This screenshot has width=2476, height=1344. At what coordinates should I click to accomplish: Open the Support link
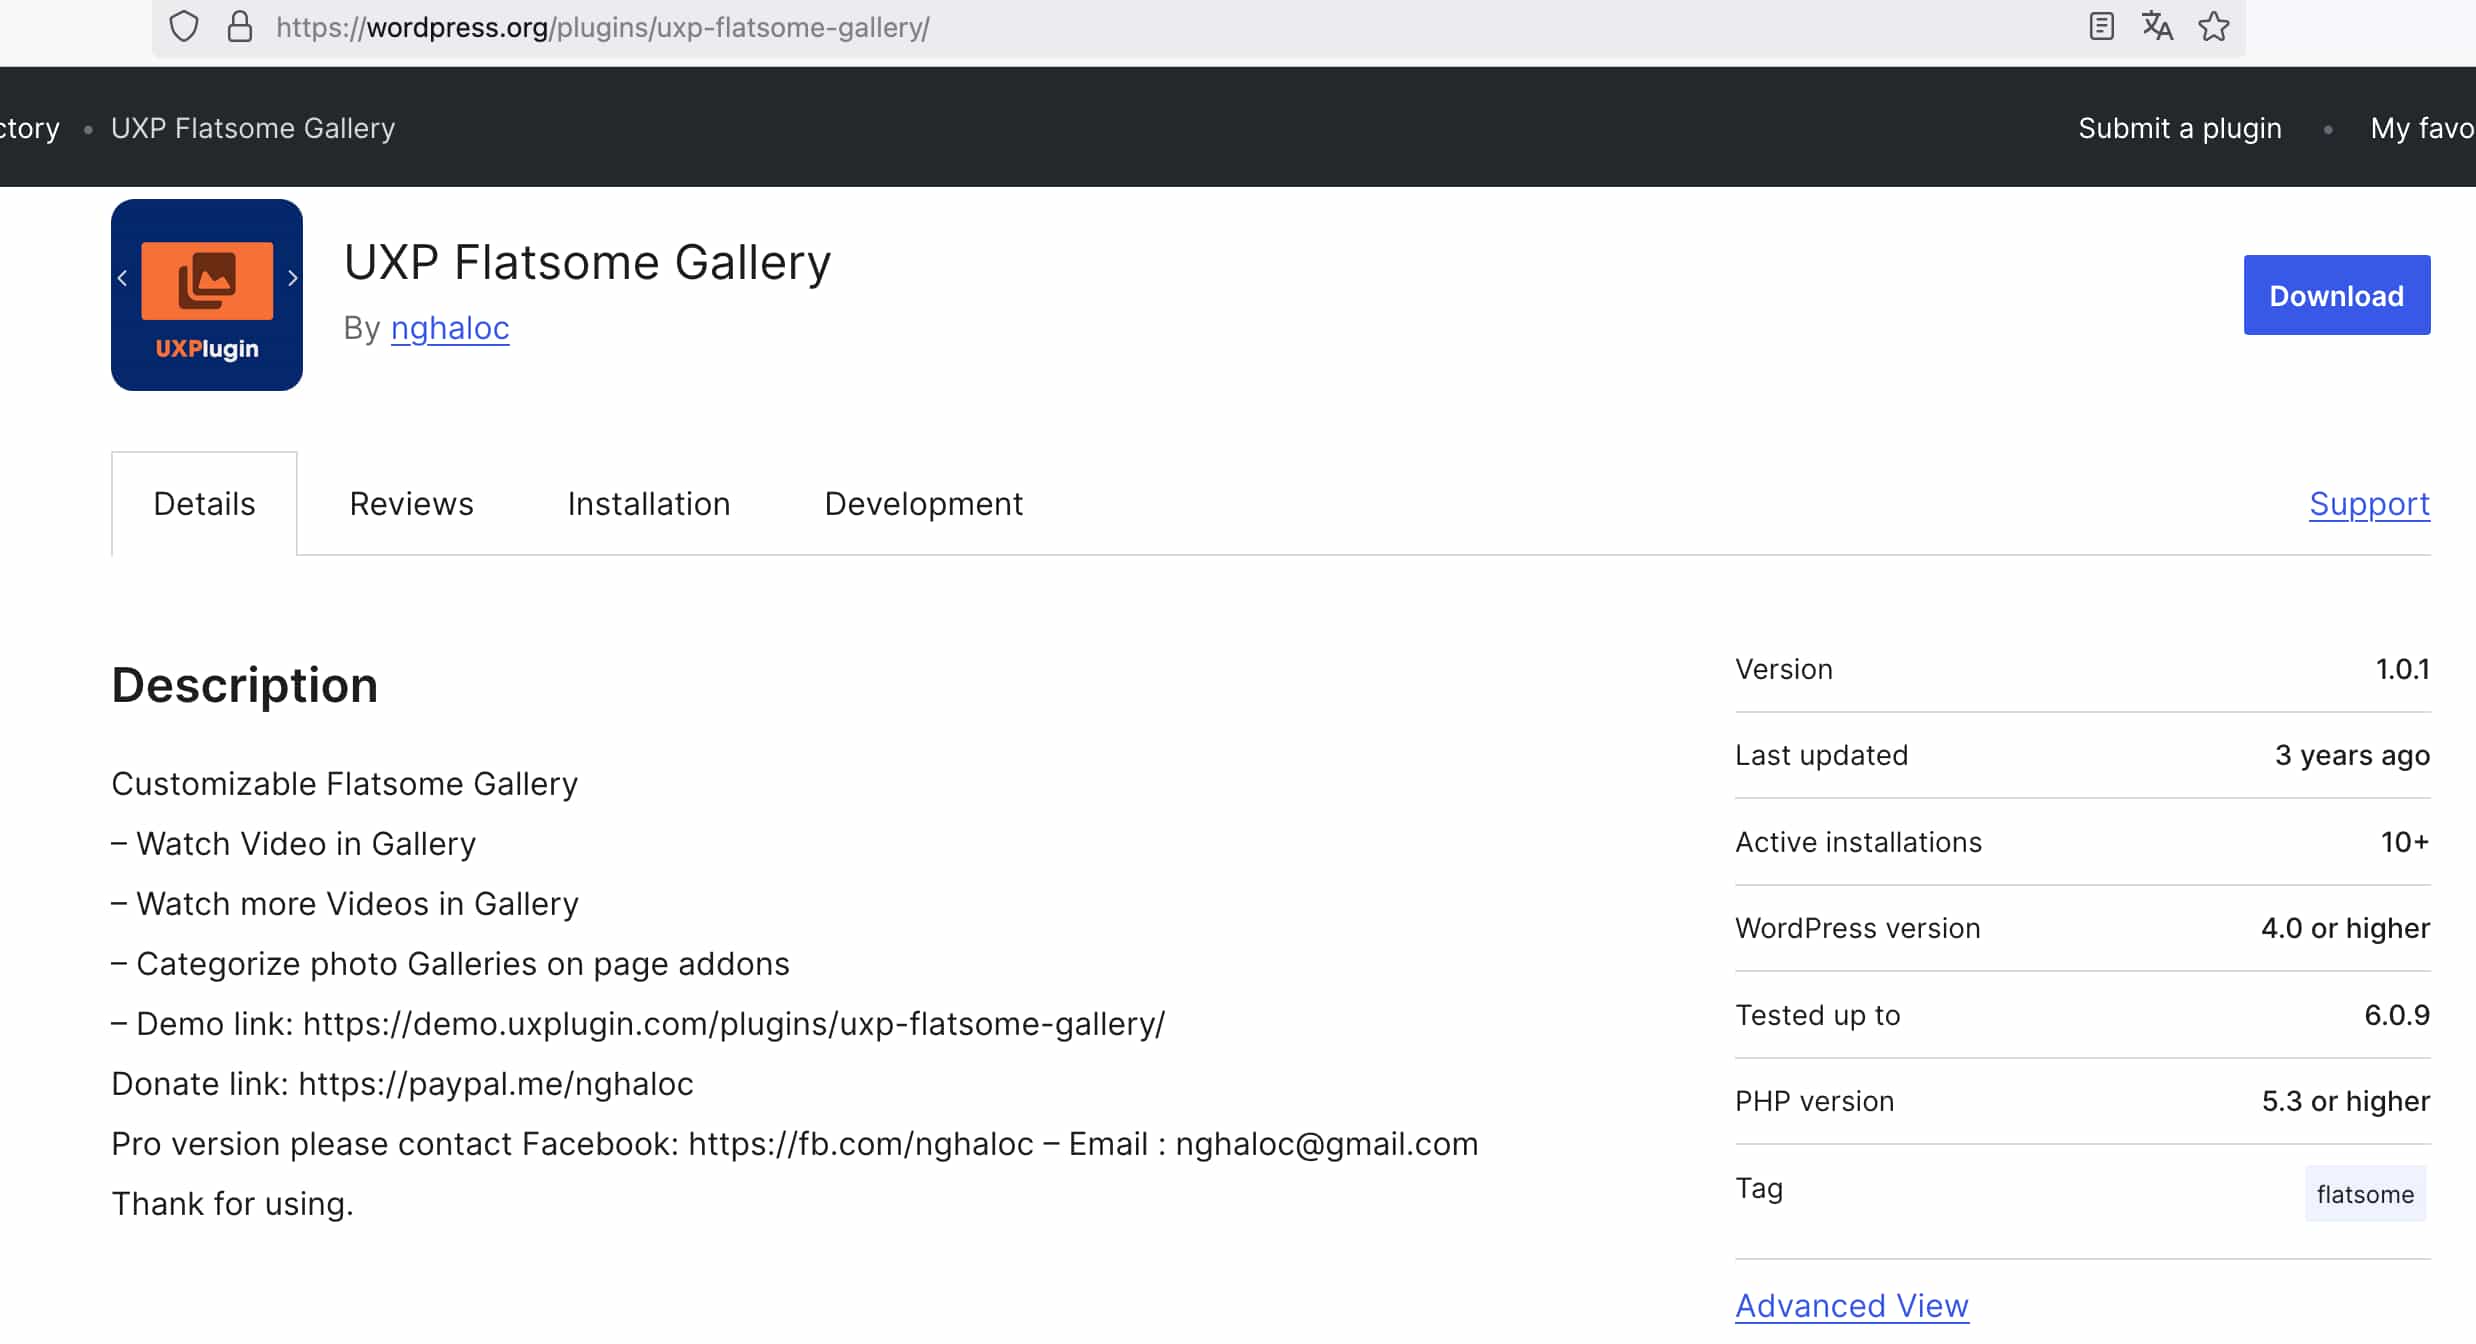(x=2369, y=504)
